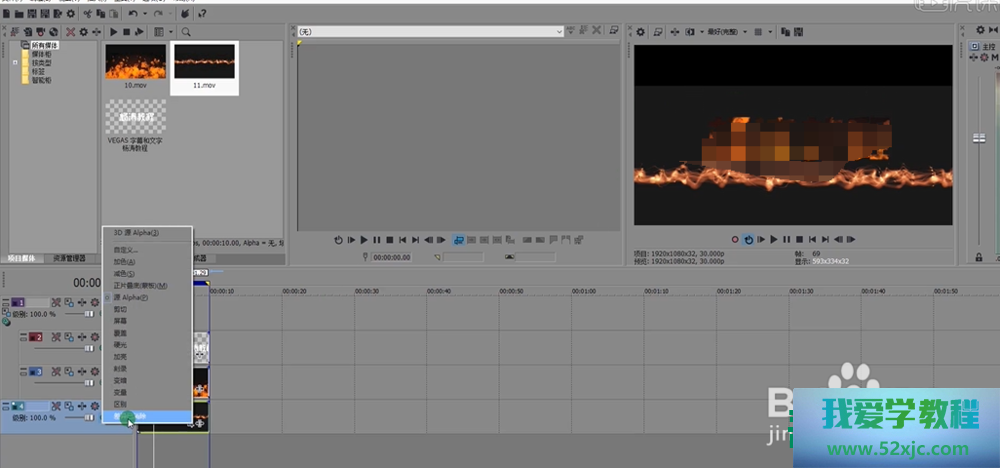
Task: Toggle loop playback in video preview
Action: tap(748, 240)
